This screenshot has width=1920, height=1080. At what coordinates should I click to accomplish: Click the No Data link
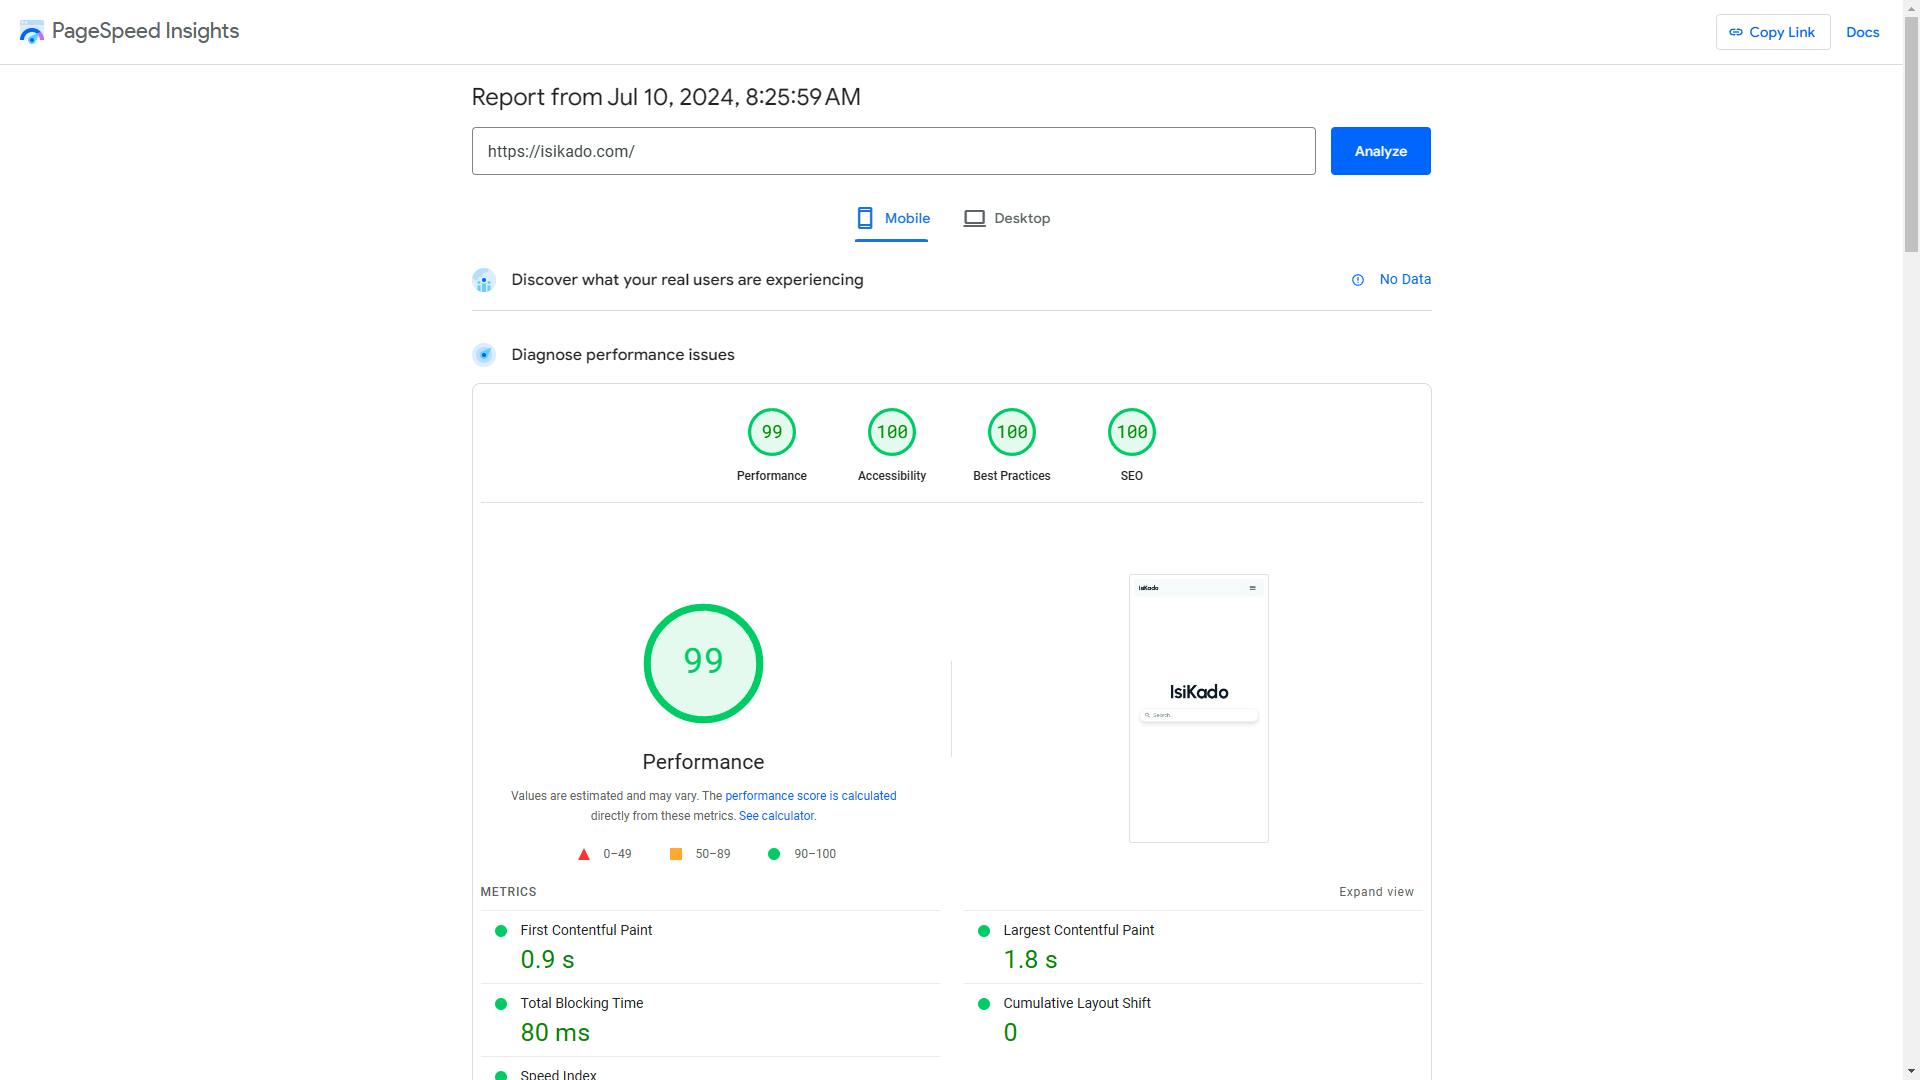[x=1404, y=279]
